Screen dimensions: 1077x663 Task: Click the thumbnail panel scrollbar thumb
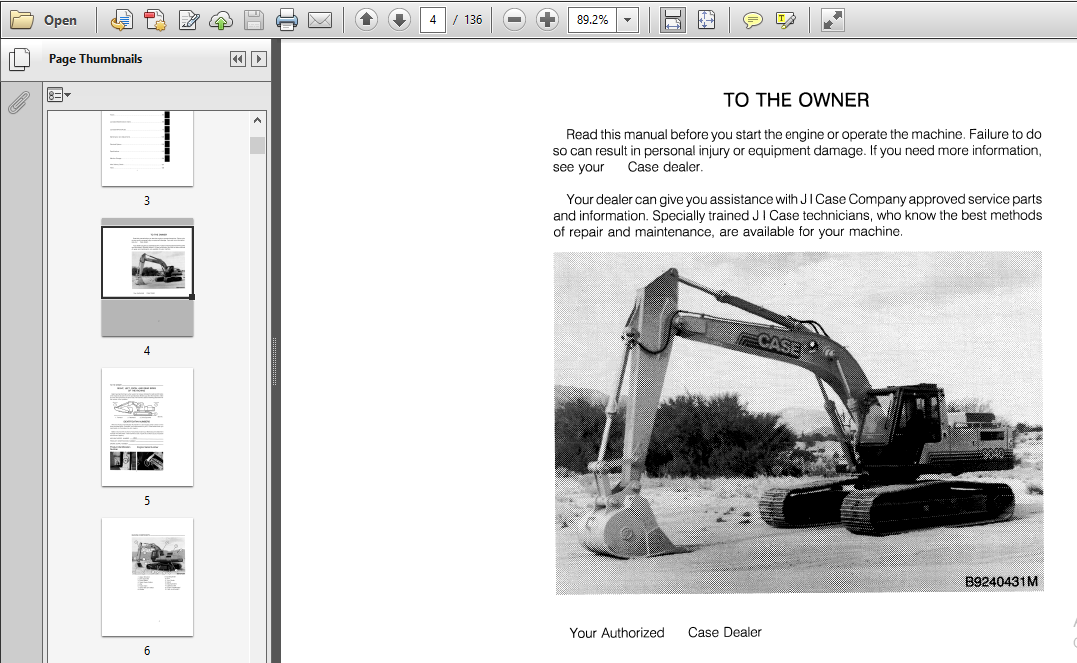click(258, 146)
